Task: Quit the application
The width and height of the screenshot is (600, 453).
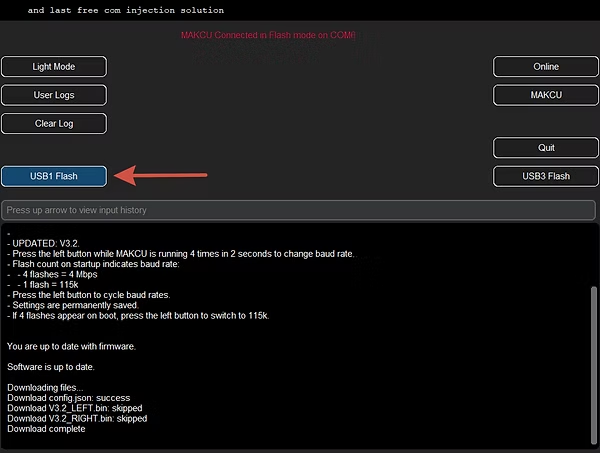Action: [x=546, y=147]
